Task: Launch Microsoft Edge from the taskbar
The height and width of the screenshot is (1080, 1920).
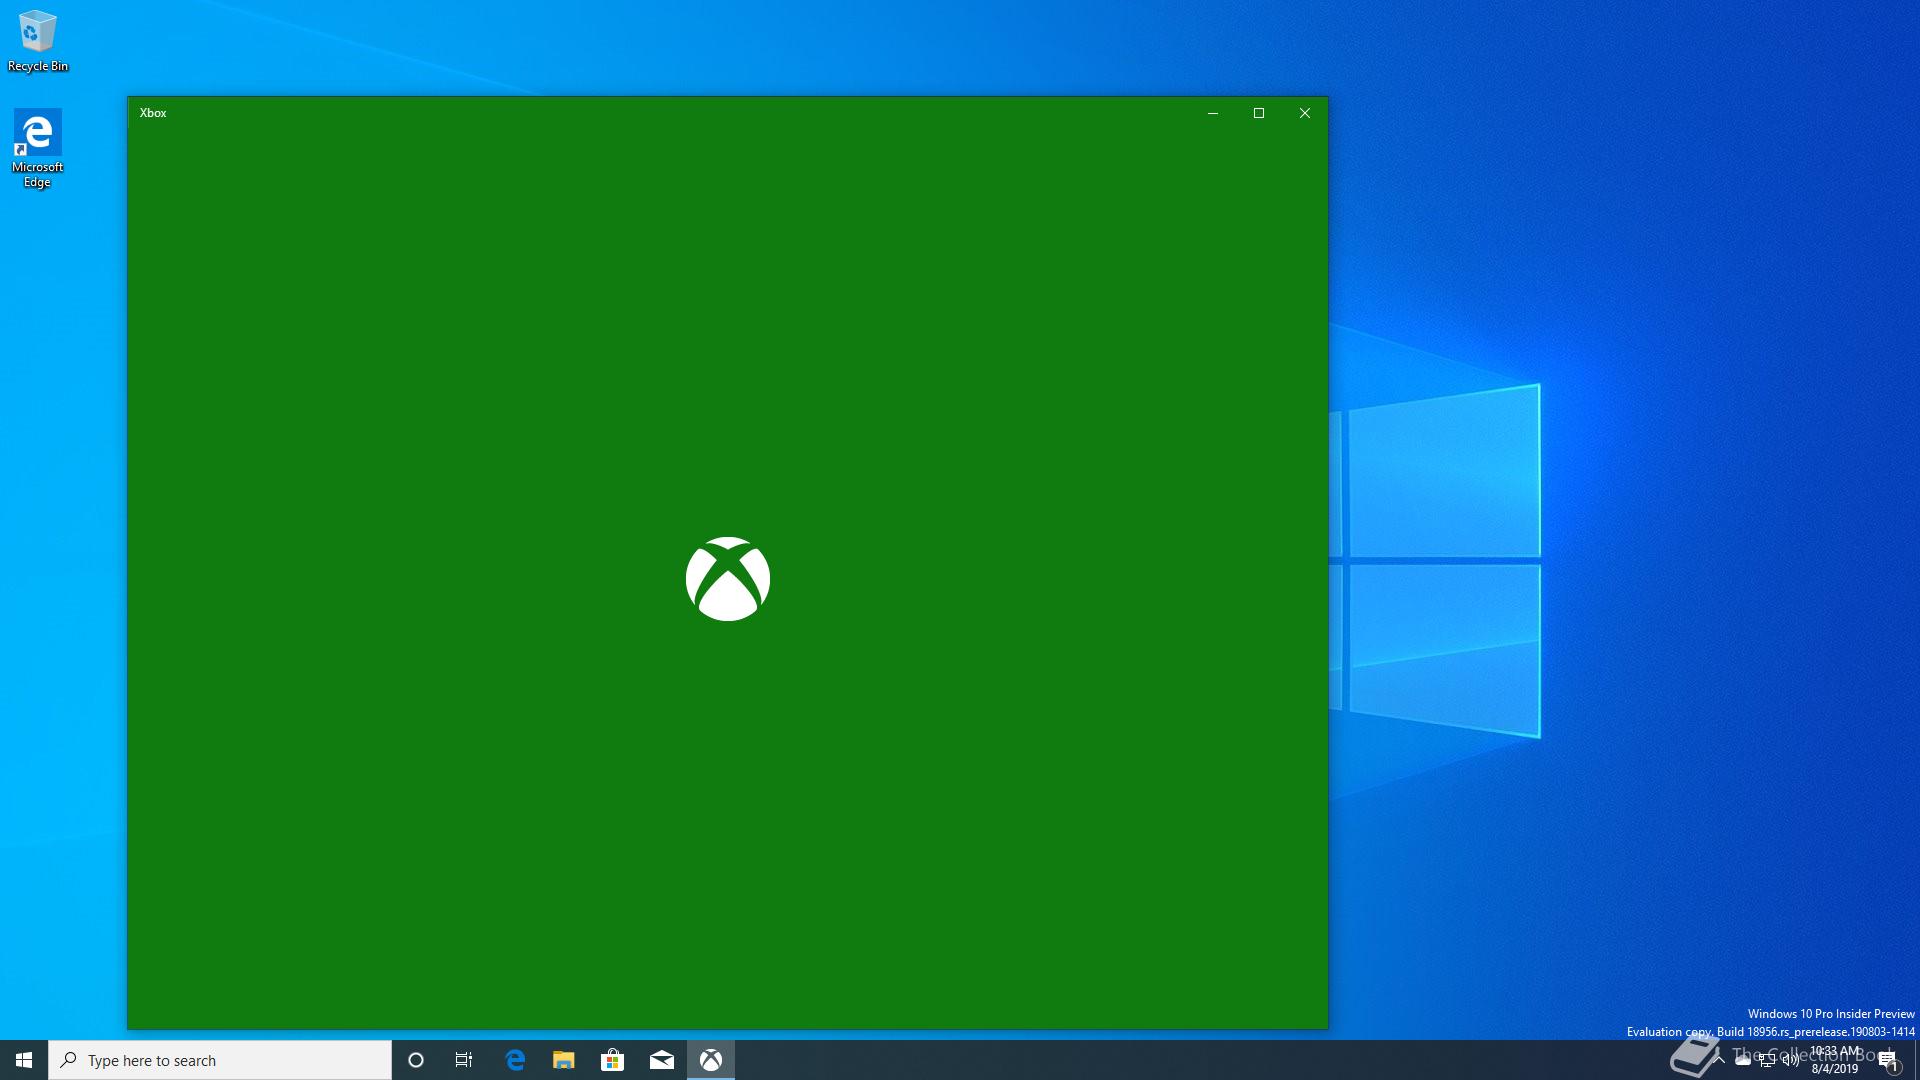Action: pyautogui.click(x=515, y=1060)
